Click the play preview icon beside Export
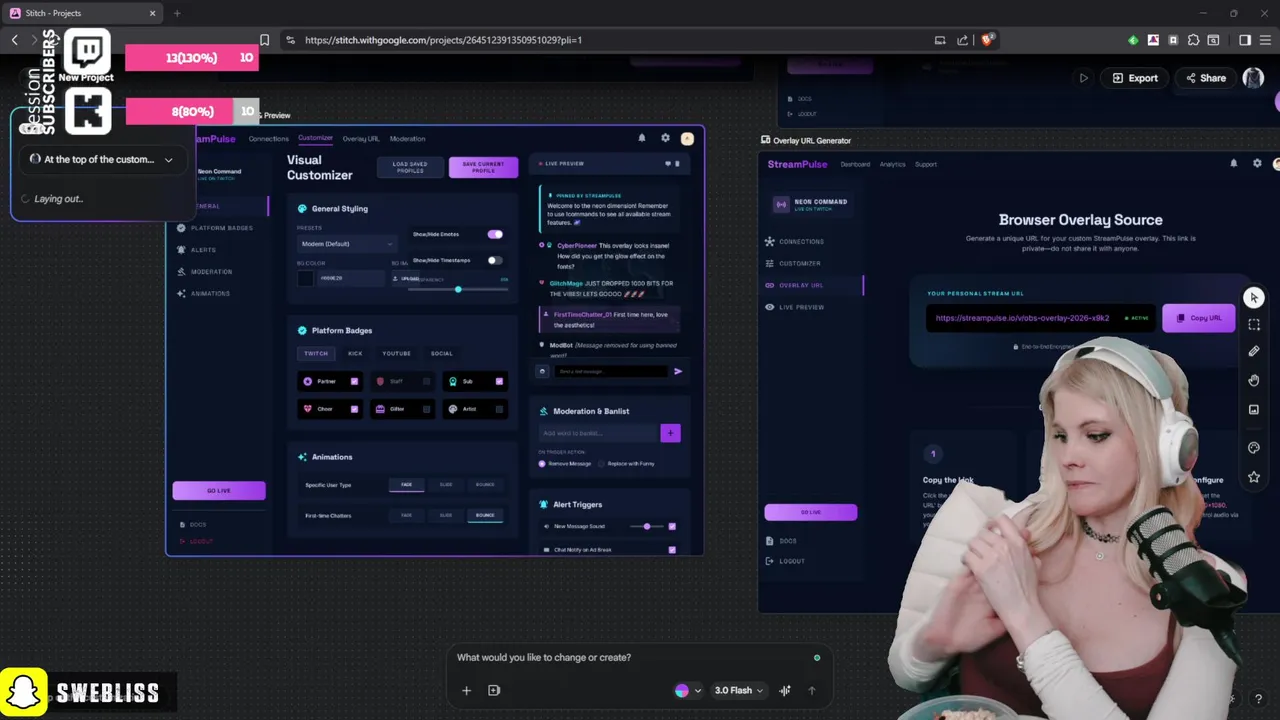The width and height of the screenshot is (1280, 720). coord(1083,78)
